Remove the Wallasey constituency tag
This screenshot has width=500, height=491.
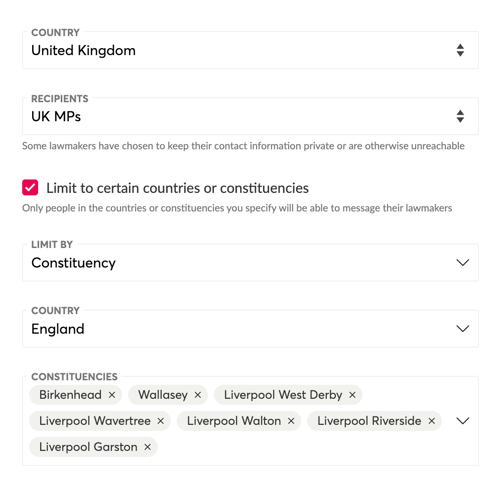coord(198,395)
